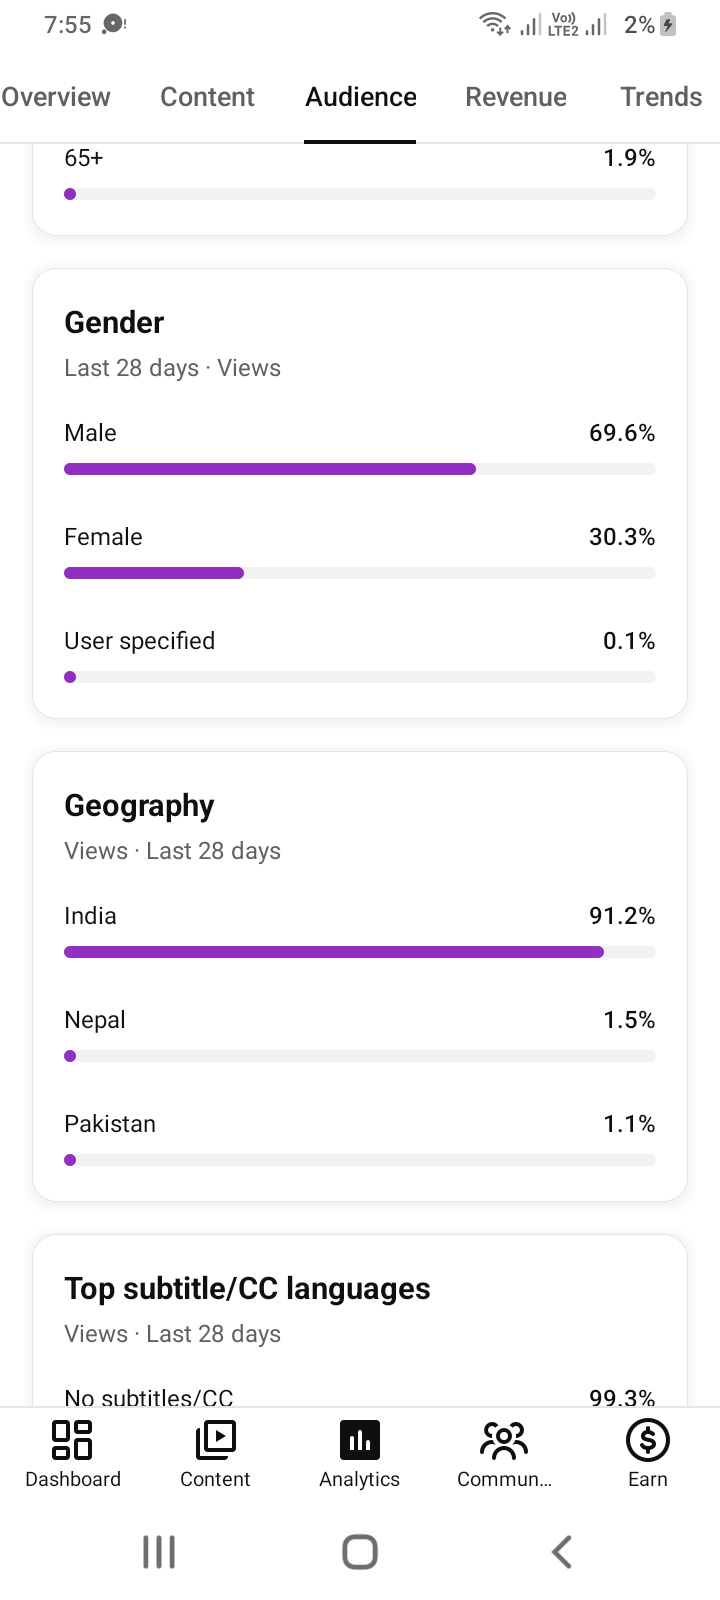Image resolution: width=720 pixels, height=1600 pixels.
Task: Open the Geography card heading
Action: coord(139,806)
